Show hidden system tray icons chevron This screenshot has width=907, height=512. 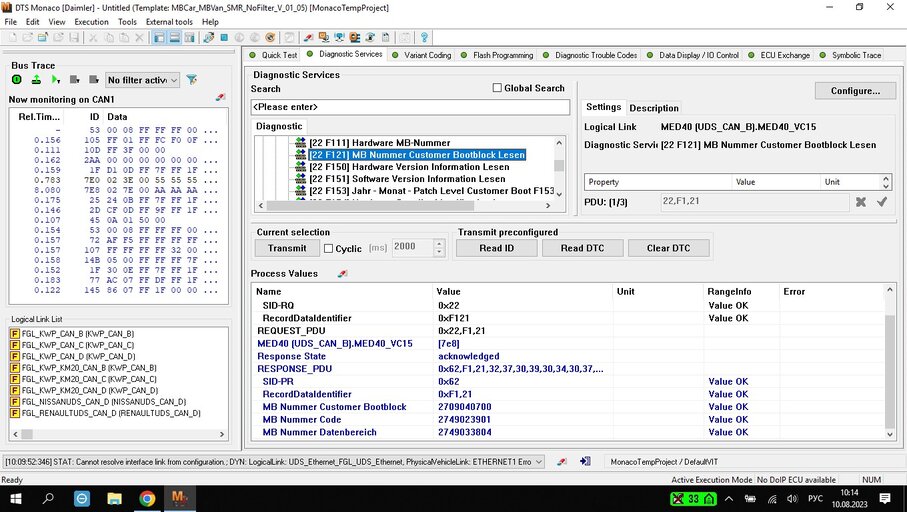[x=729, y=498]
